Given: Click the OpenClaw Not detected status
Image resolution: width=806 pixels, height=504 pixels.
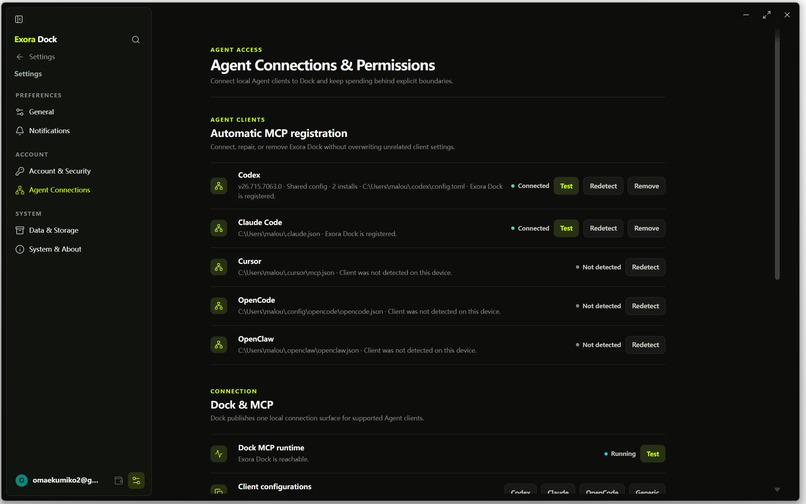Looking at the screenshot, I should point(598,345).
